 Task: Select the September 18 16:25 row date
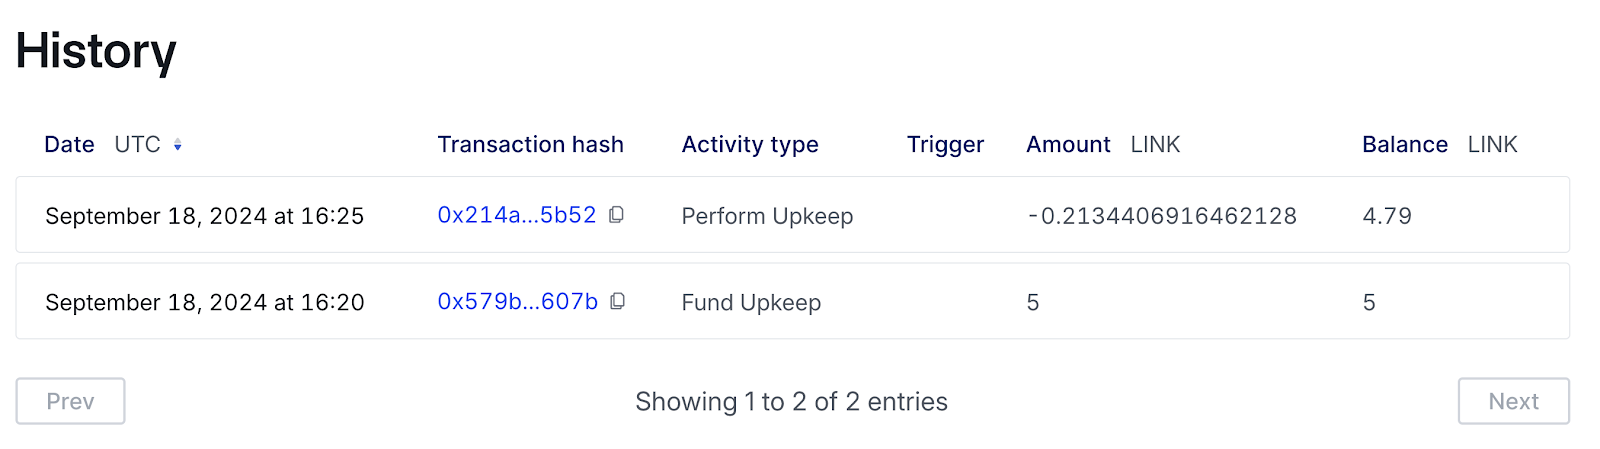(204, 216)
